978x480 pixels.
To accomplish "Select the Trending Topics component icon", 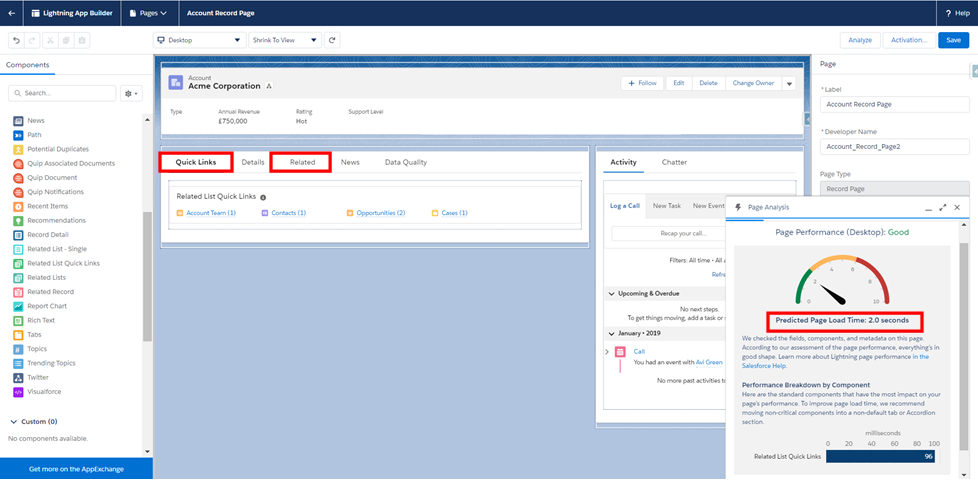I will [18, 363].
